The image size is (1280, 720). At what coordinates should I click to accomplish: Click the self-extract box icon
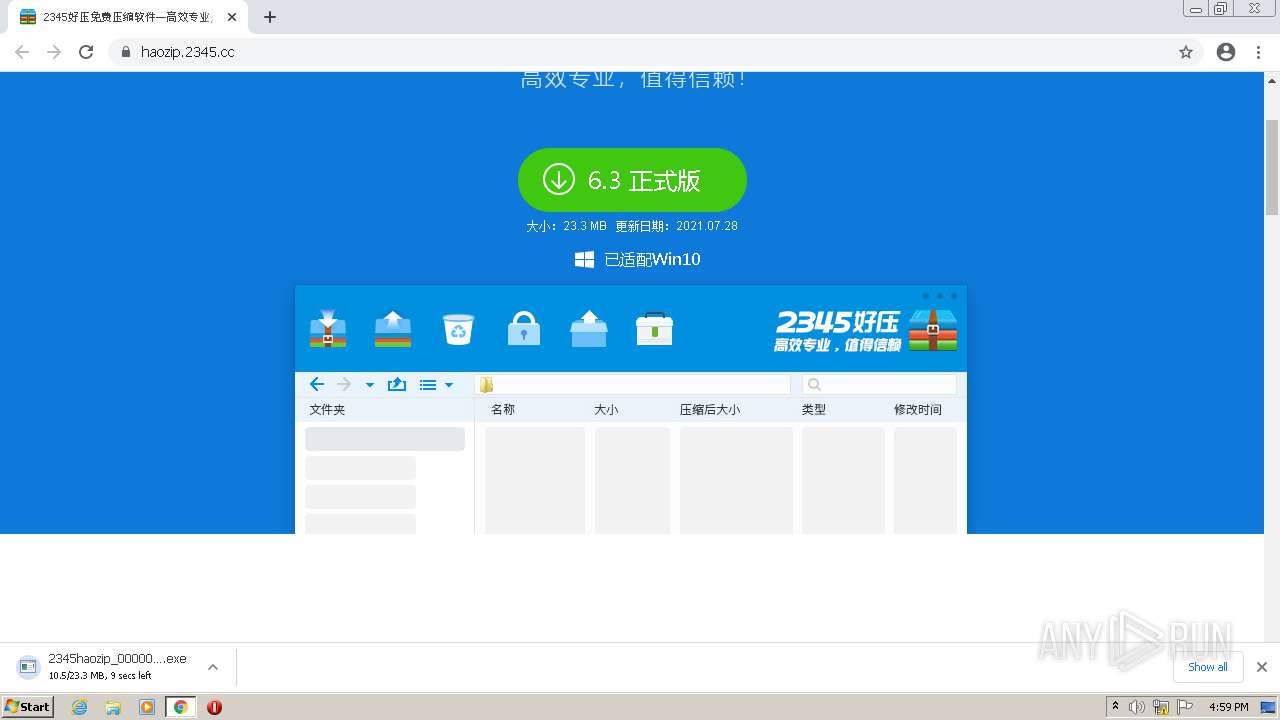pos(589,328)
